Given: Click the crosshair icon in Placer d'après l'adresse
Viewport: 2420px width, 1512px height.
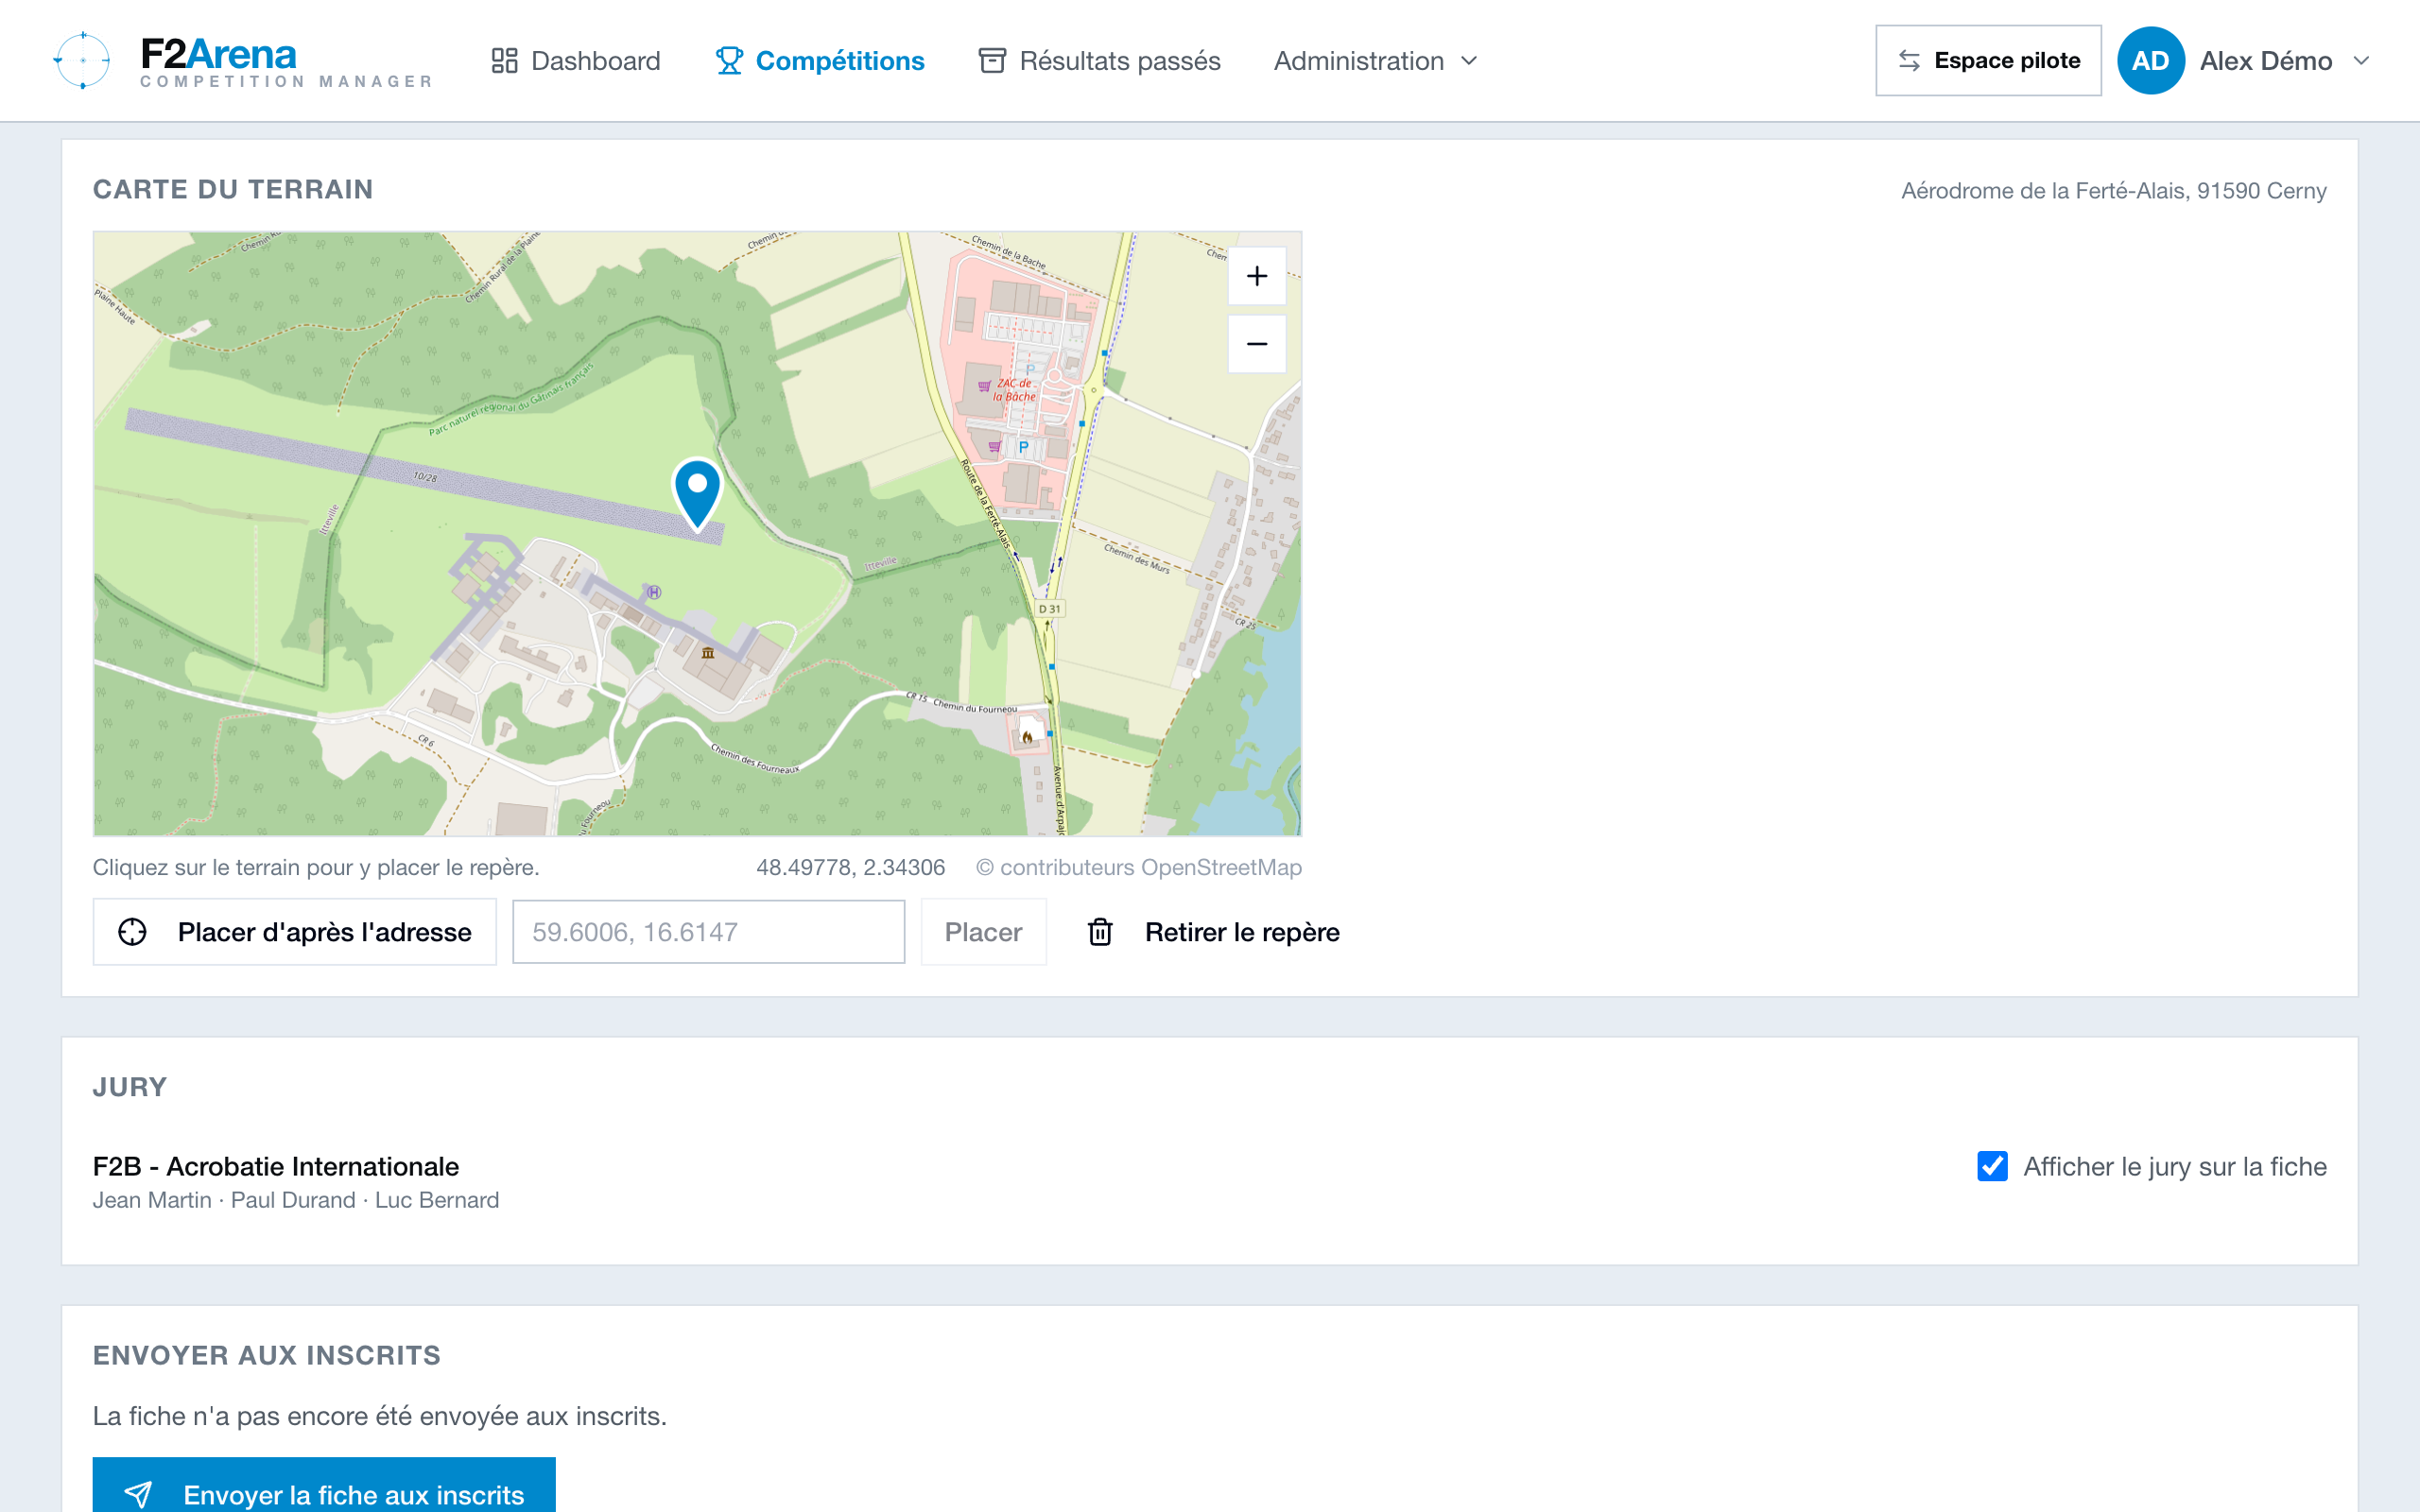Looking at the screenshot, I should tap(132, 932).
